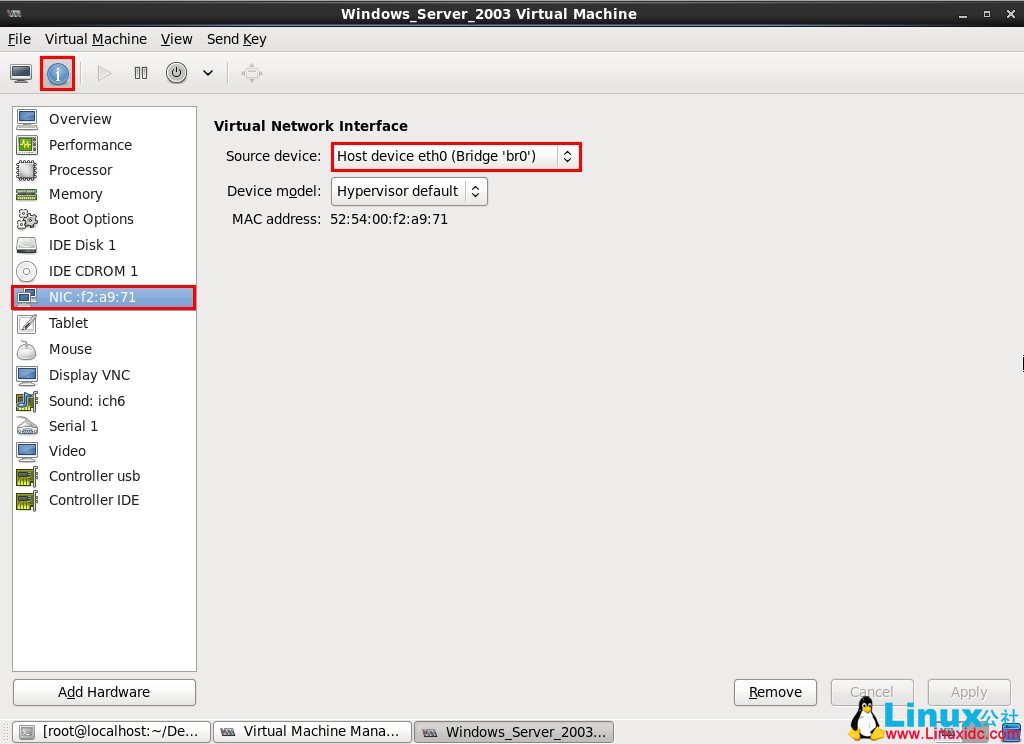Click the Boot Options gears icon
The height and width of the screenshot is (744, 1024).
pos(27,219)
